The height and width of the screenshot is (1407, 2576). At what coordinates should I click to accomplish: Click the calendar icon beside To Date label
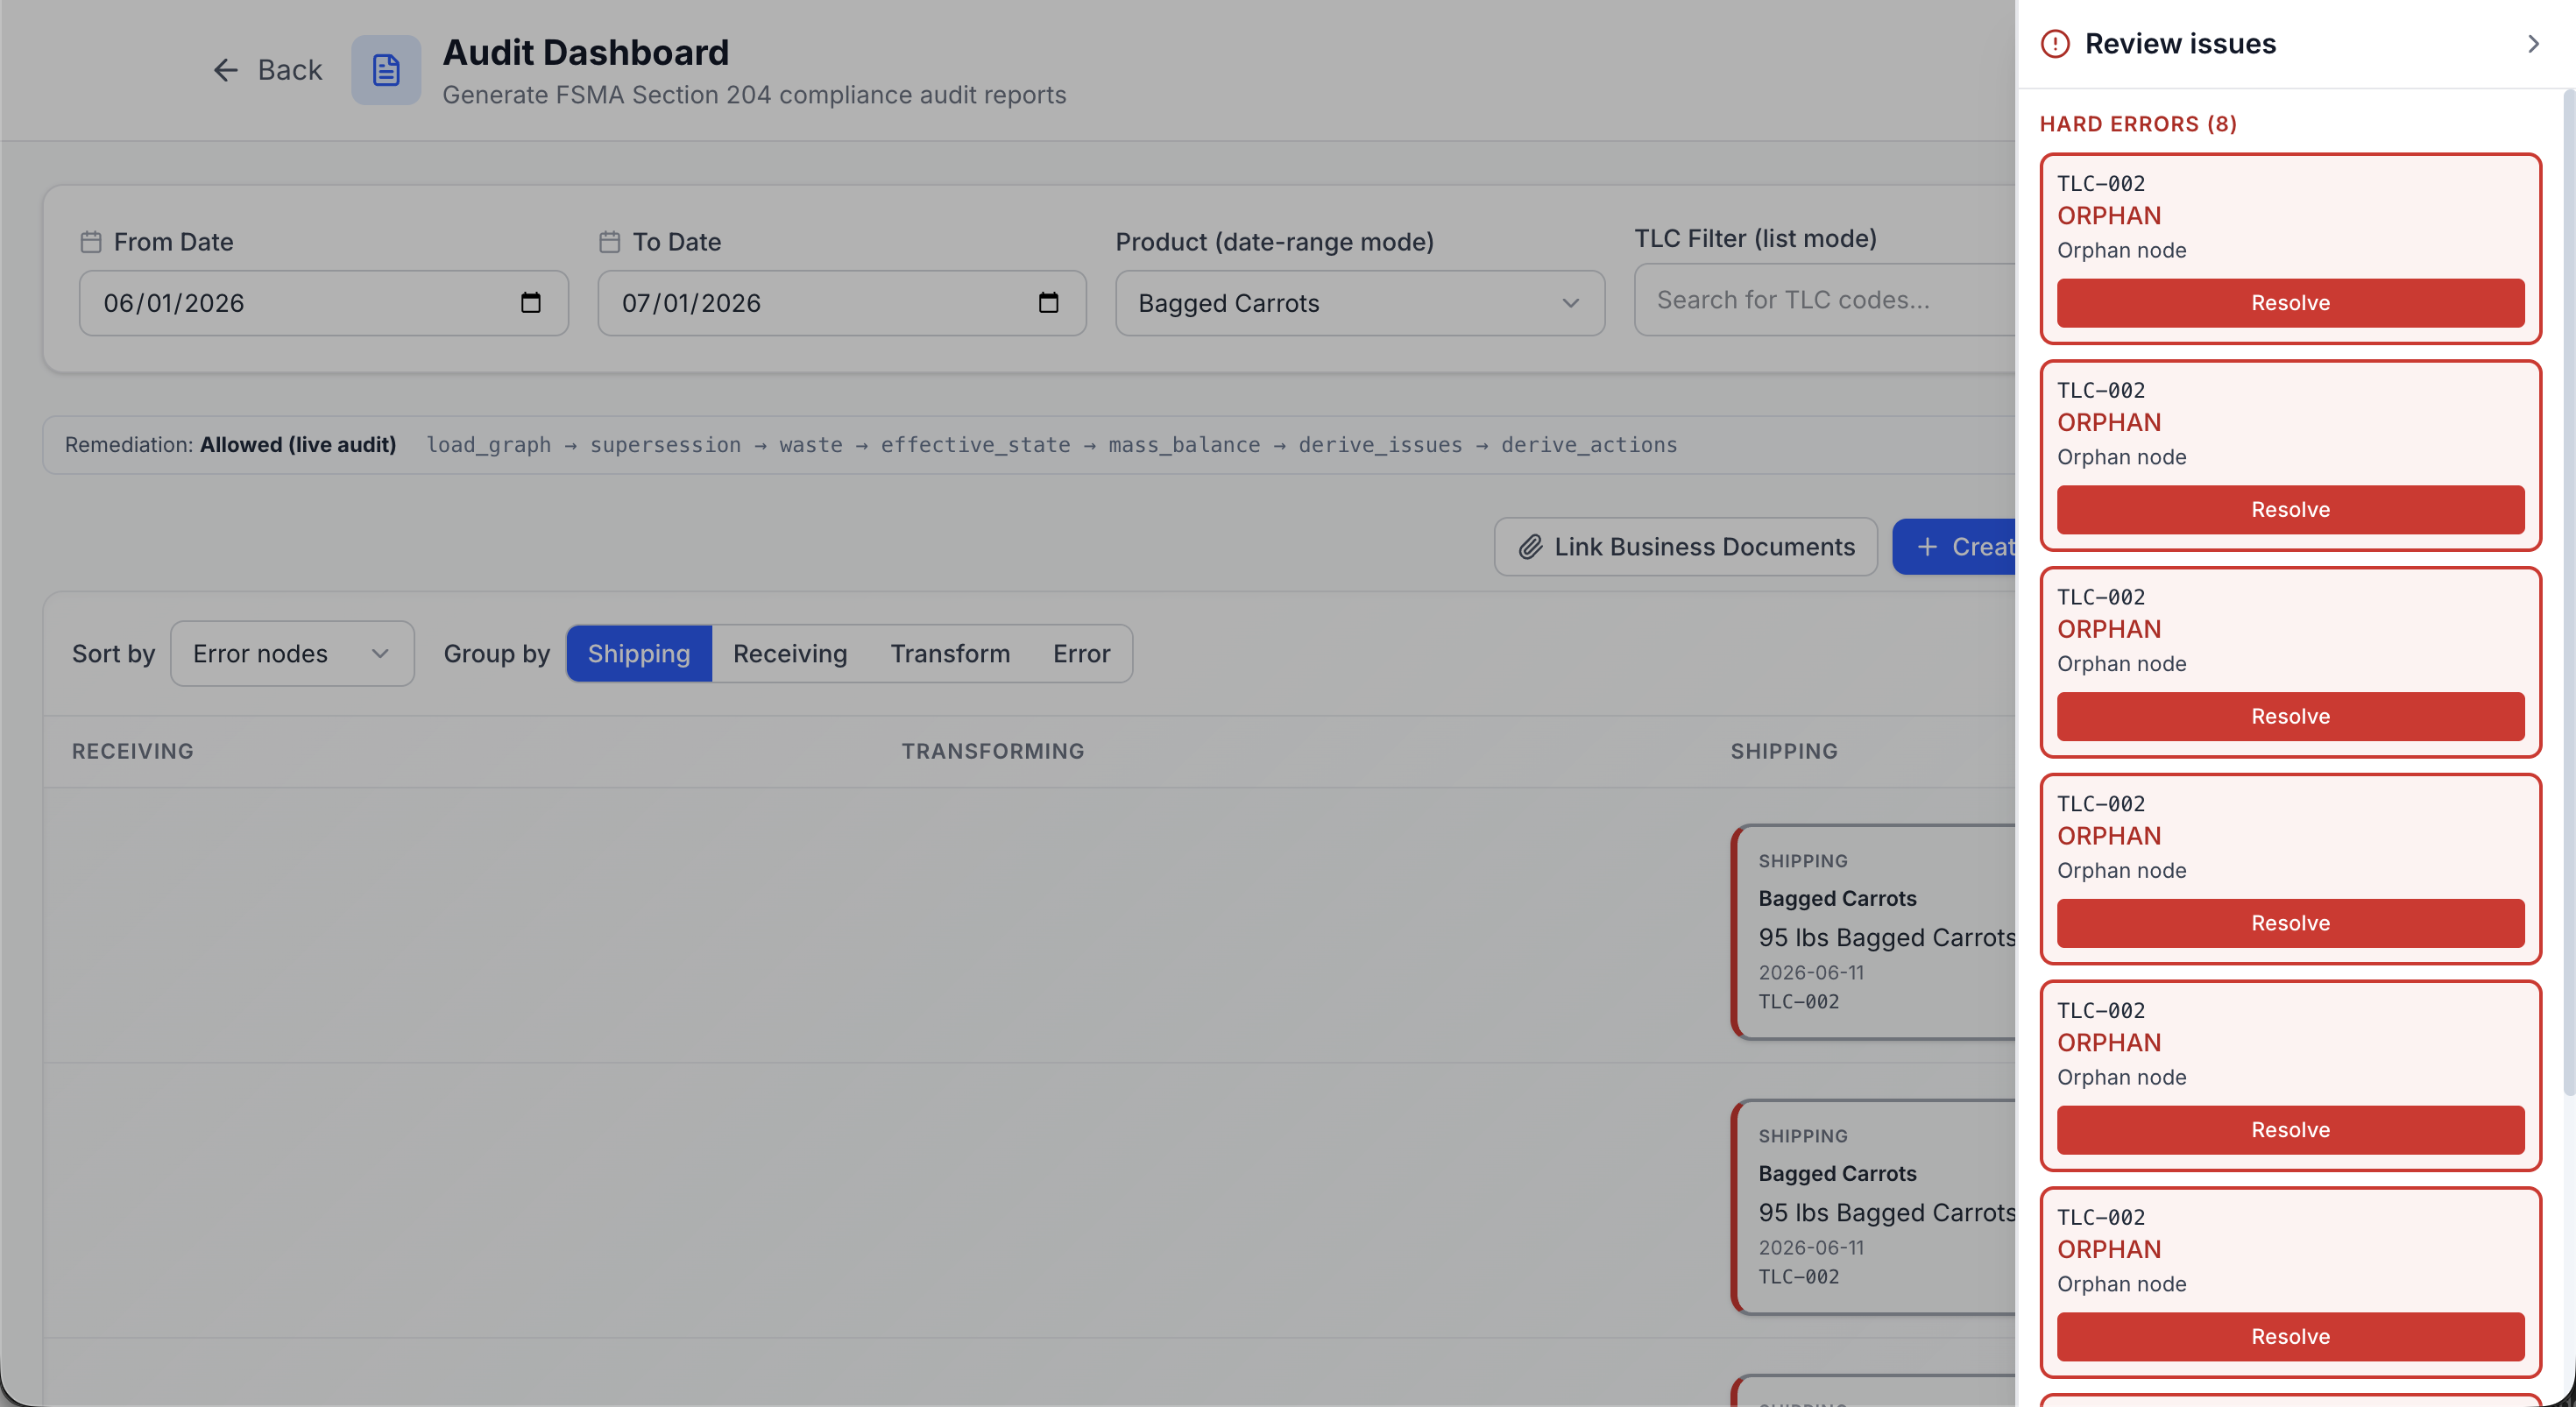coord(610,242)
